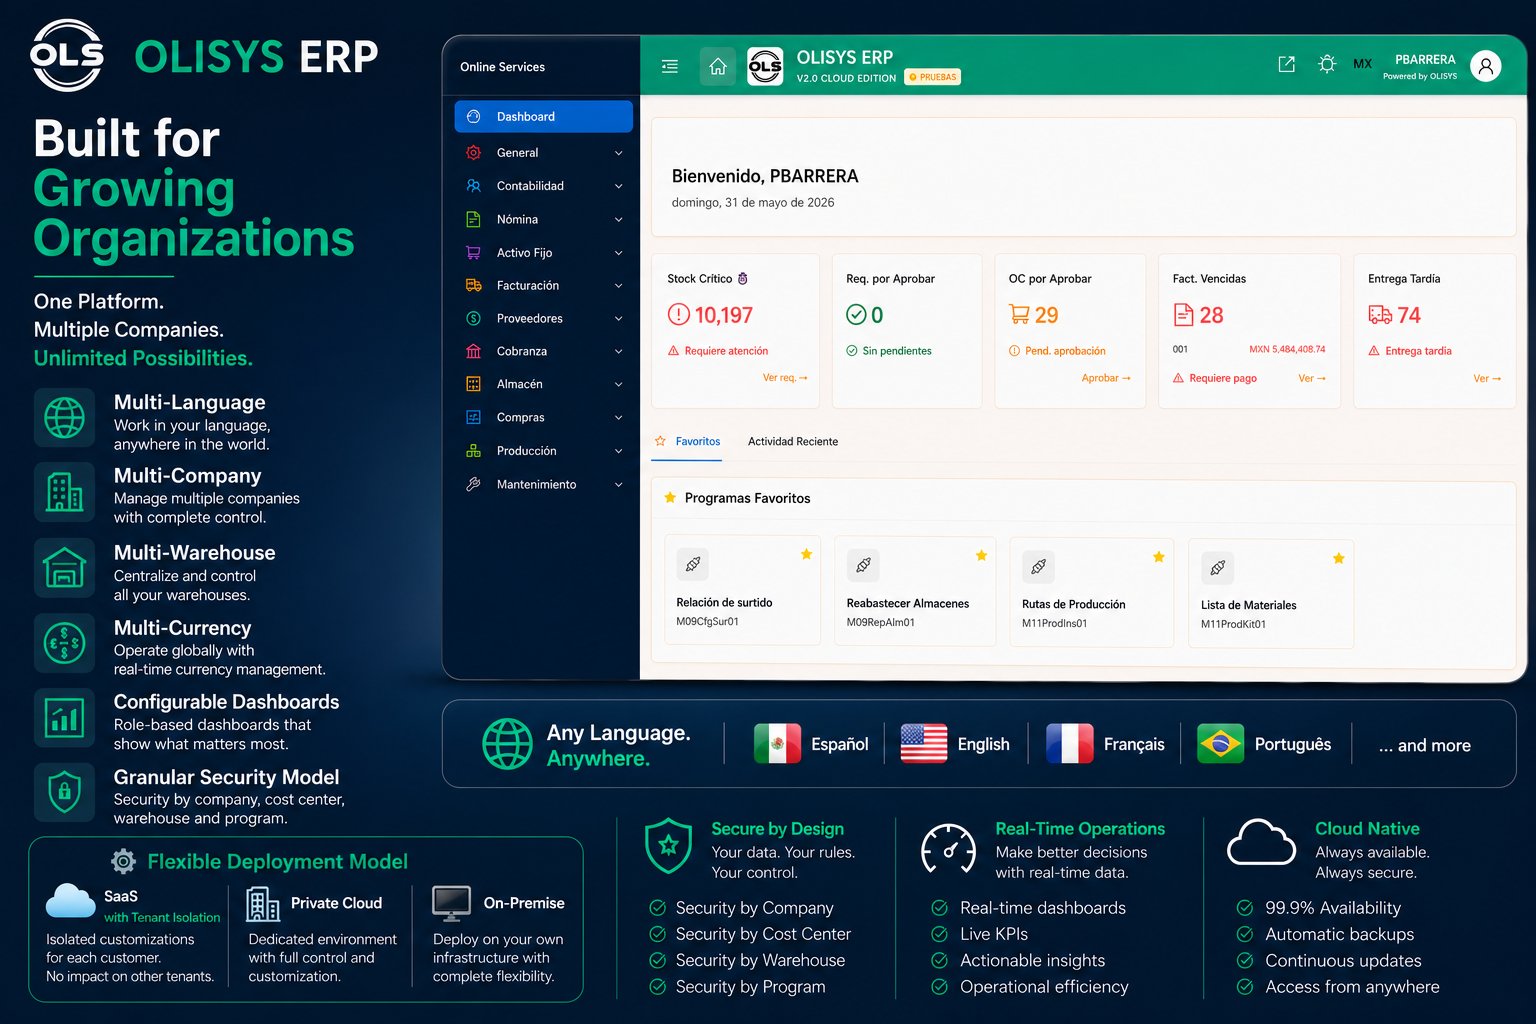Unfavorite the Relación de surtido star
1536x1024 pixels.
(x=806, y=554)
